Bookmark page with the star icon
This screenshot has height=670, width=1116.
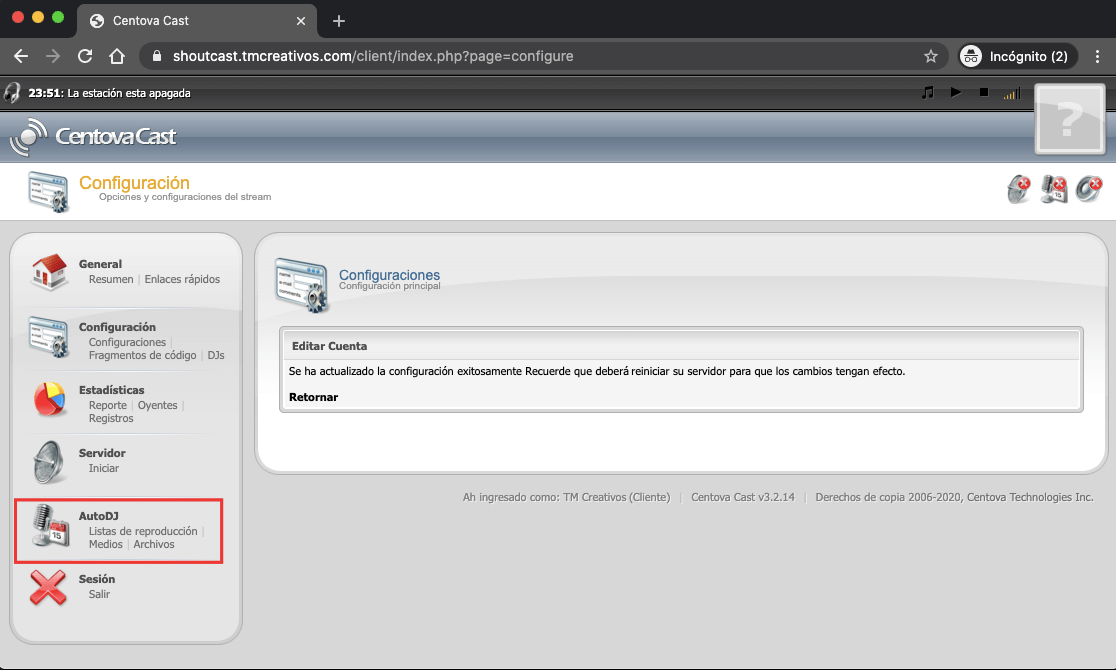pos(930,56)
